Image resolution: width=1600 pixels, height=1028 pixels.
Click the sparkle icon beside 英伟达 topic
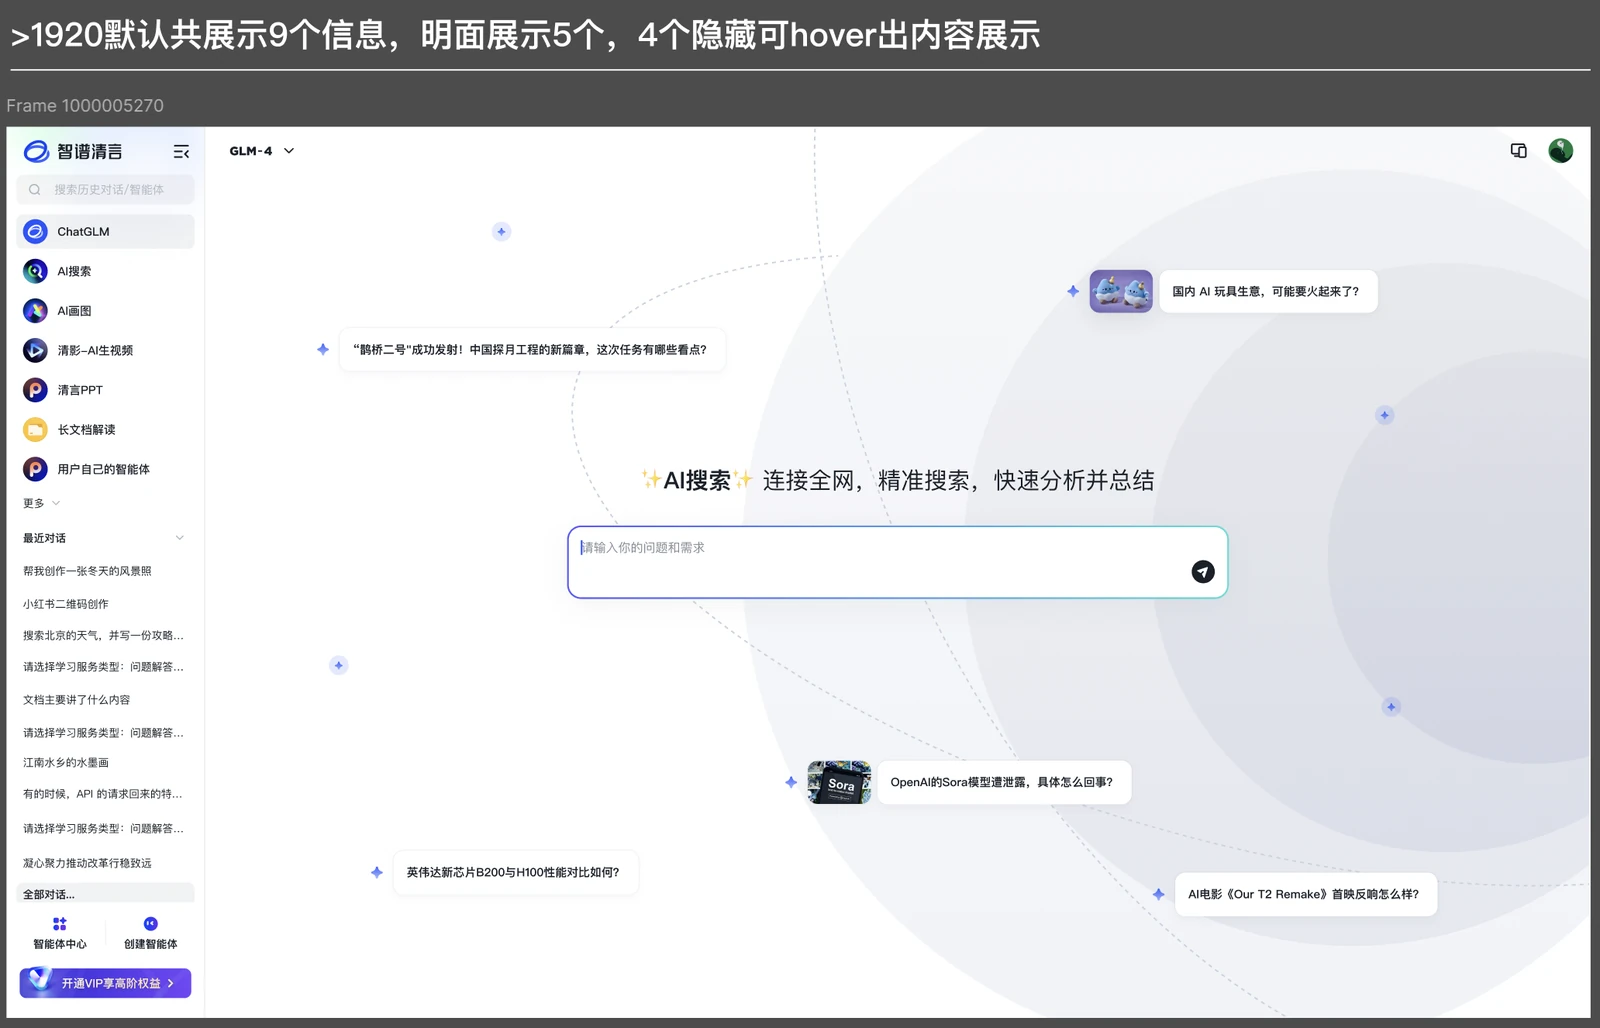[377, 872]
